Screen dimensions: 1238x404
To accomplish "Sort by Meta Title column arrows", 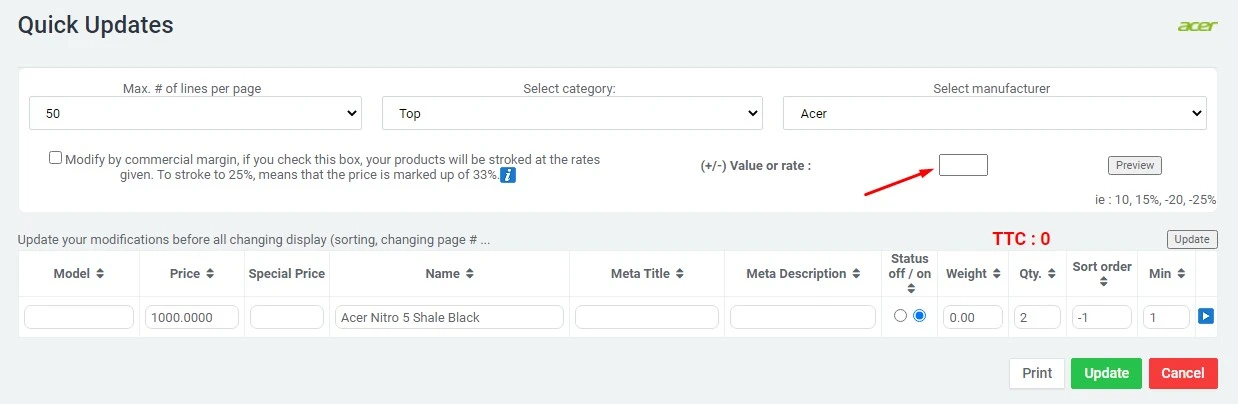I will (x=679, y=274).
